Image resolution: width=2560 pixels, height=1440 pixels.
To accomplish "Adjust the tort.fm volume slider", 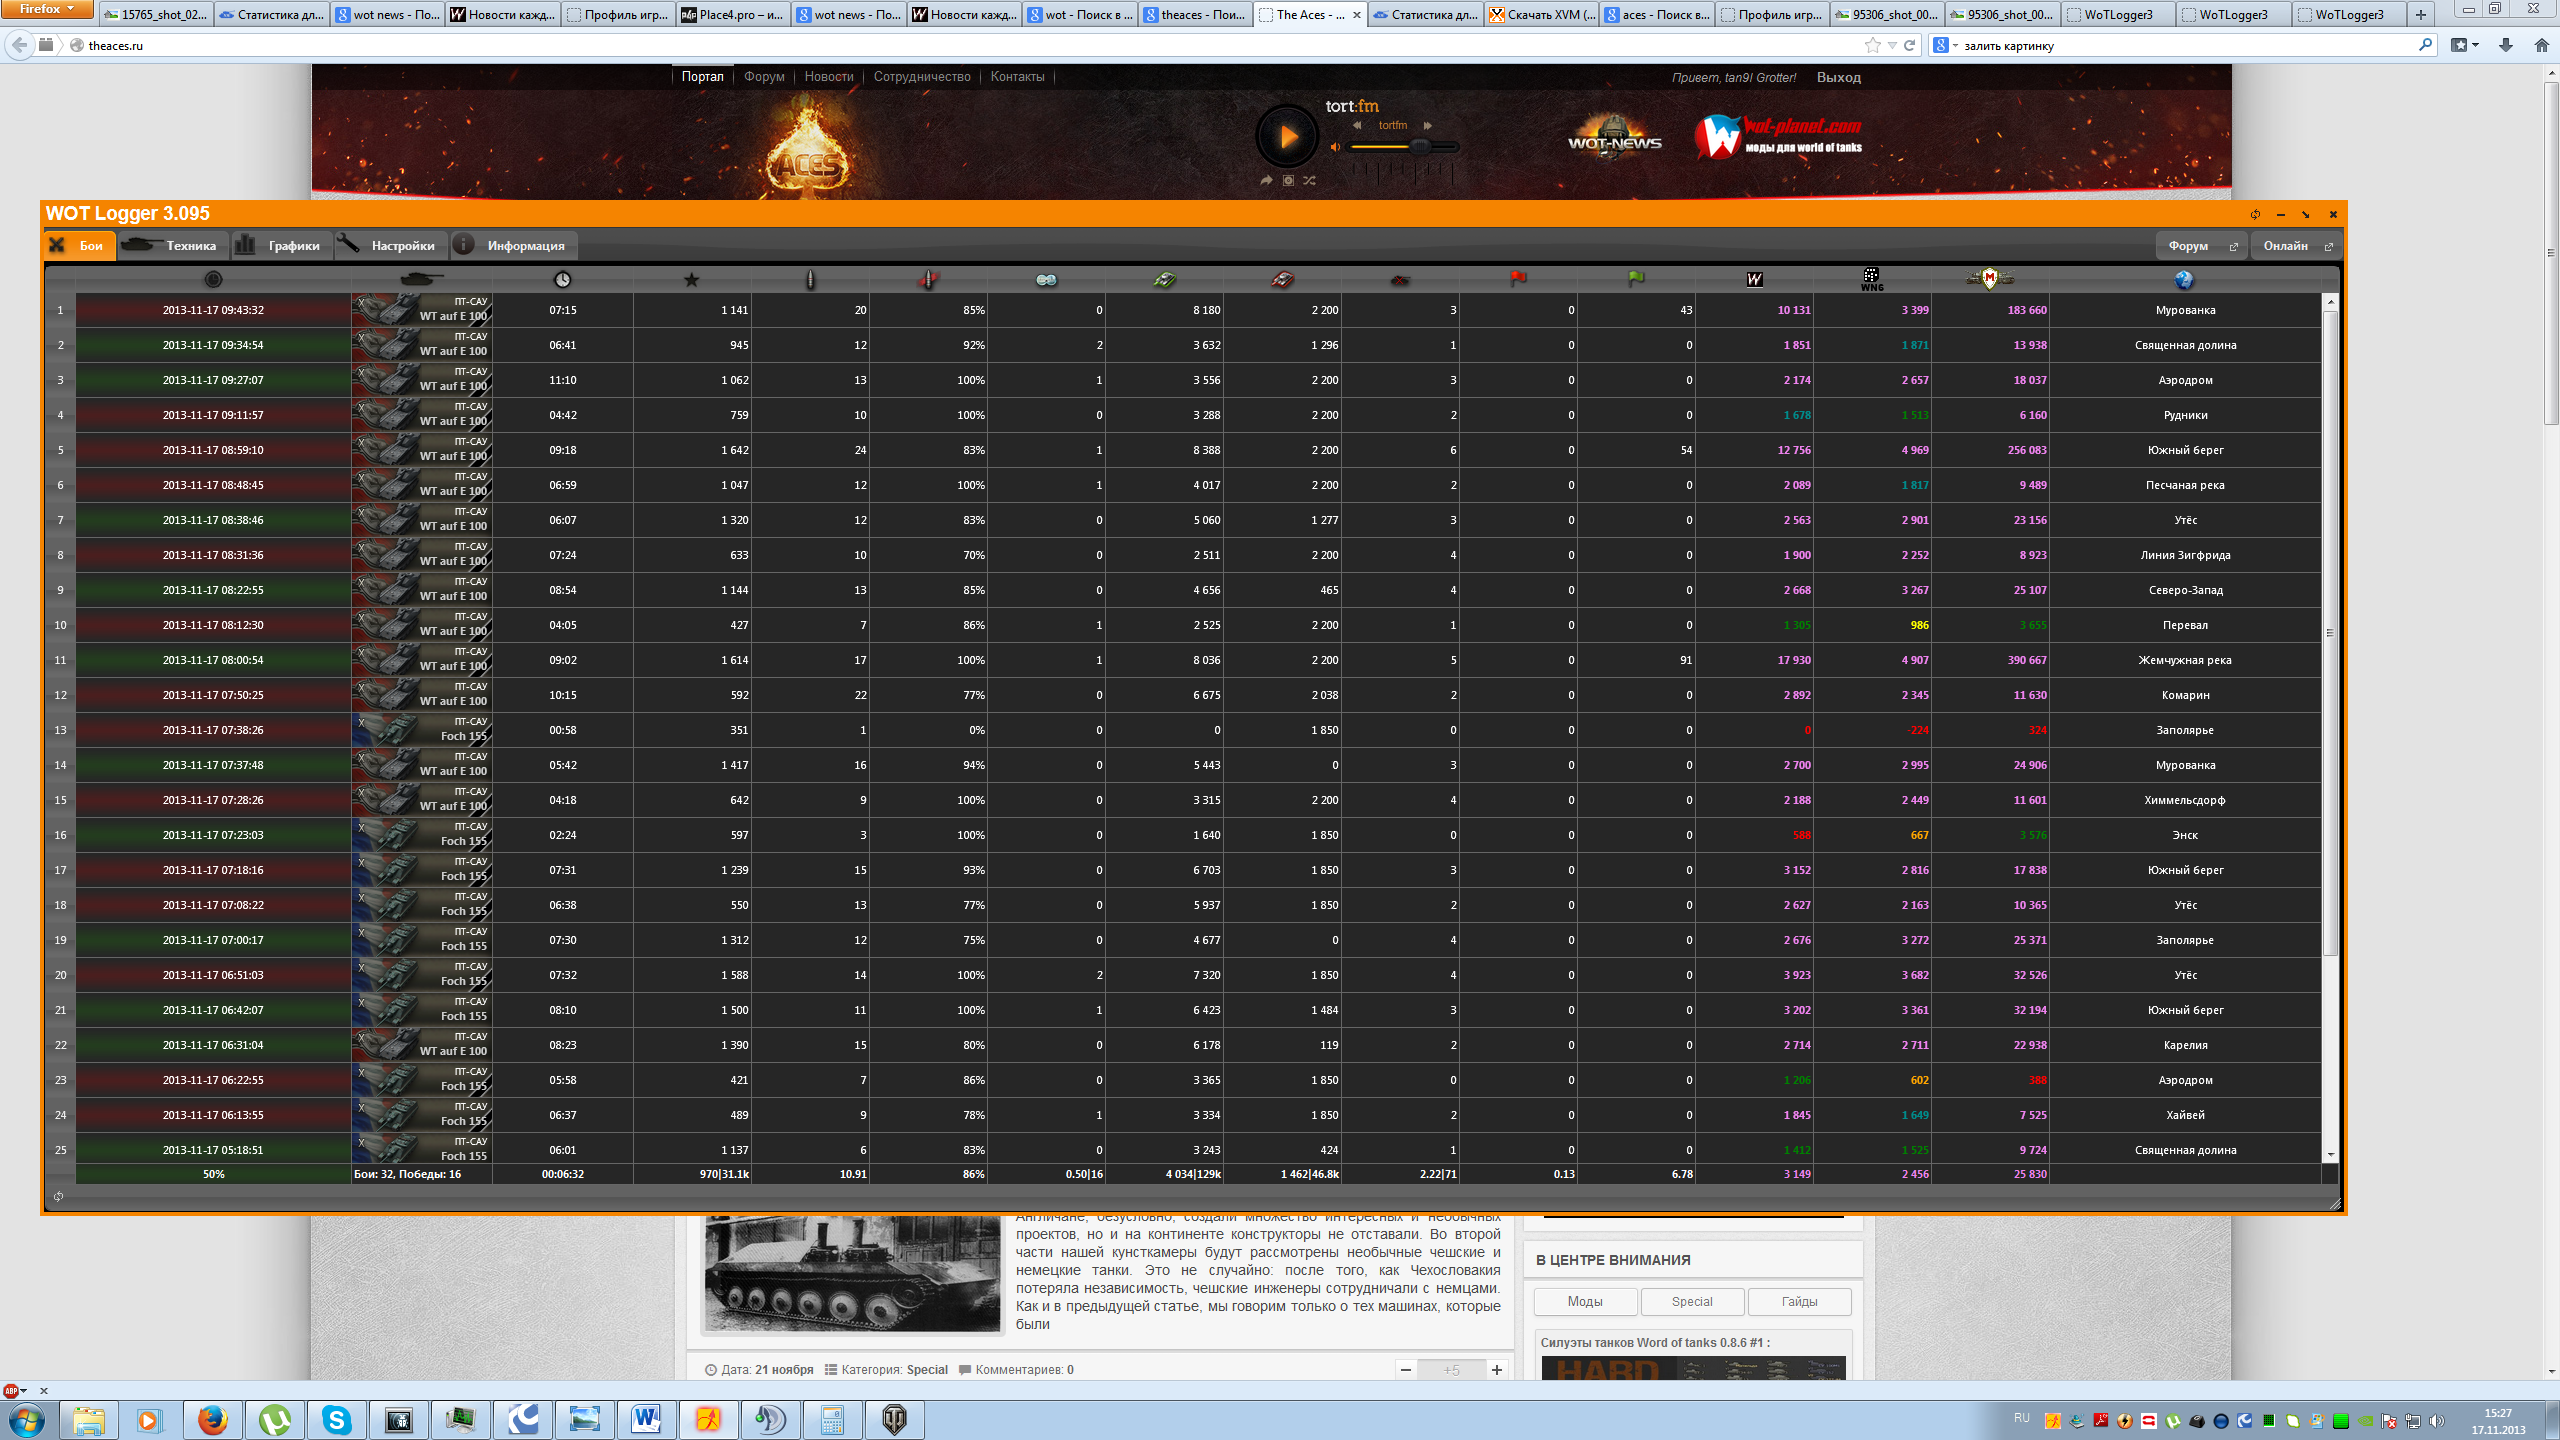I will [x=1419, y=147].
